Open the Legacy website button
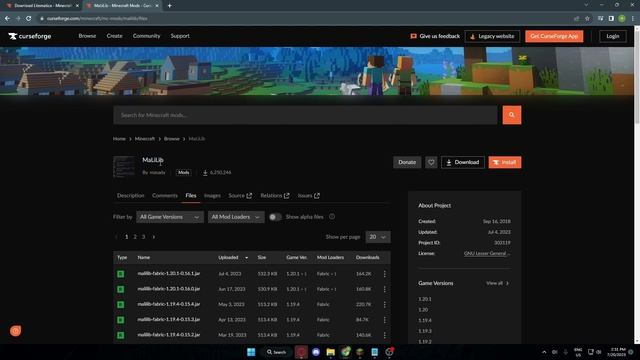The image size is (640, 360). (x=492, y=36)
